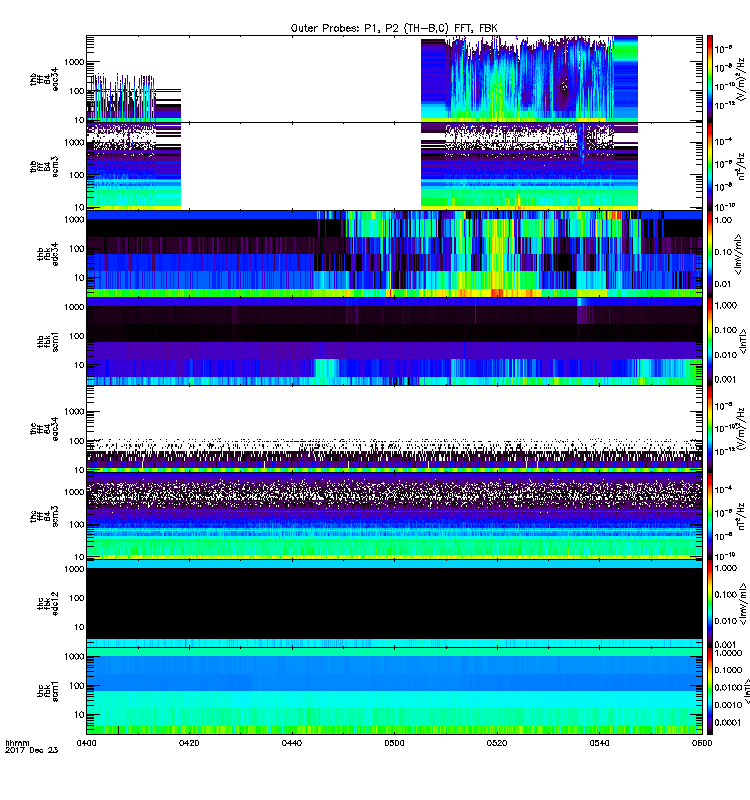Select the 'thb fbk edc34' panel label

tap(48, 254)
